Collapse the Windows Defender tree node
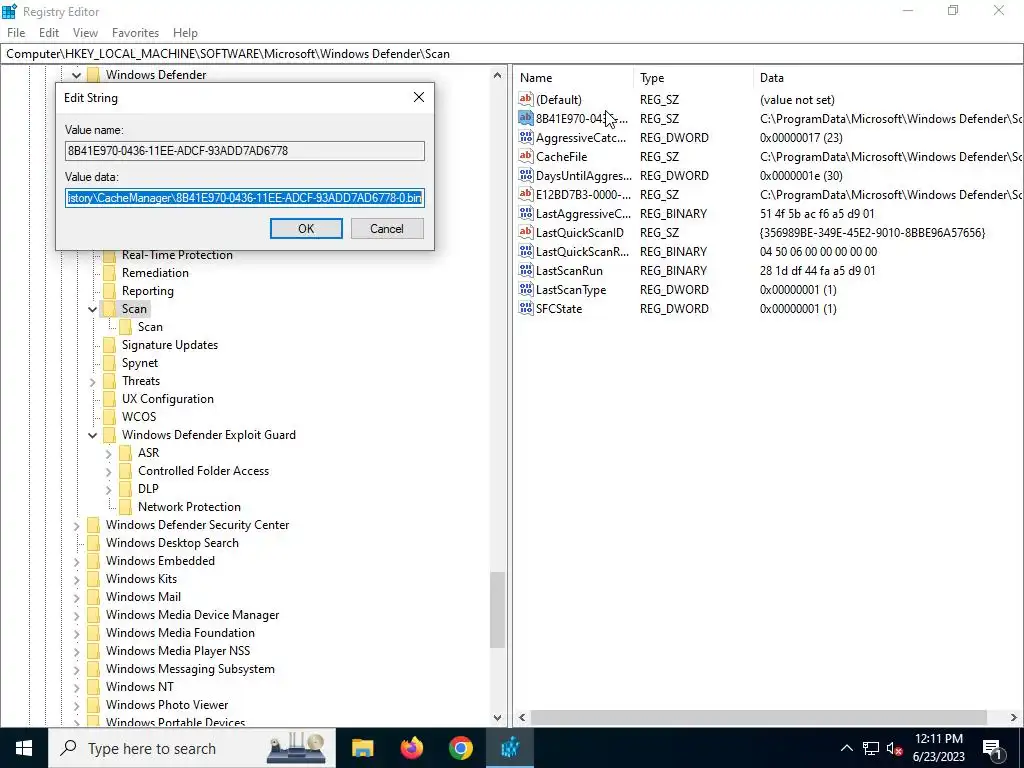 point(76,75)
